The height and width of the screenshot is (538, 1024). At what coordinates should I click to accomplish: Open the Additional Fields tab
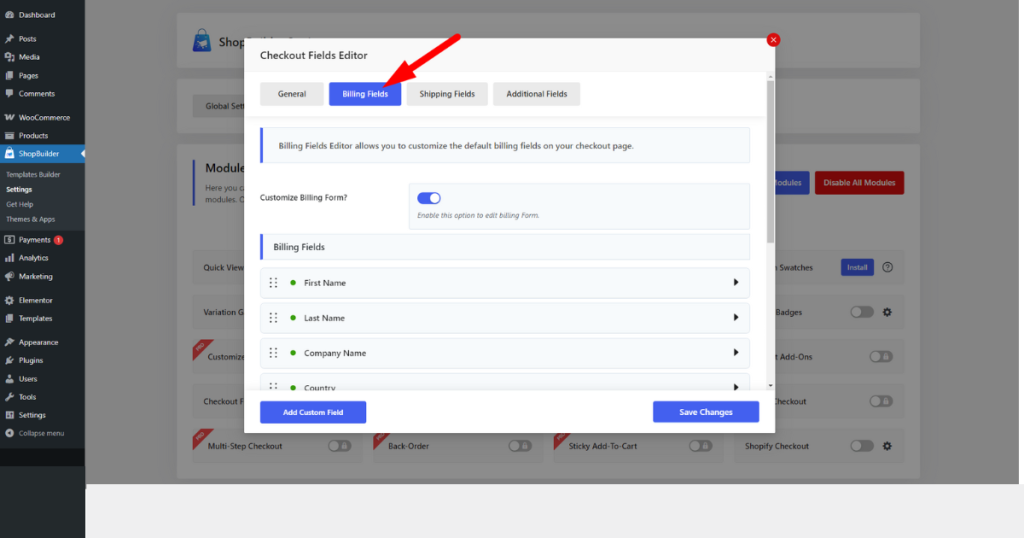tap(536, 94)
